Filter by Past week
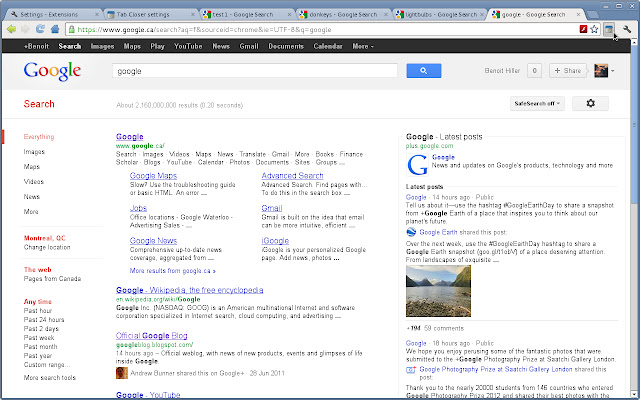Screen dimensions: 640x400 39,338
